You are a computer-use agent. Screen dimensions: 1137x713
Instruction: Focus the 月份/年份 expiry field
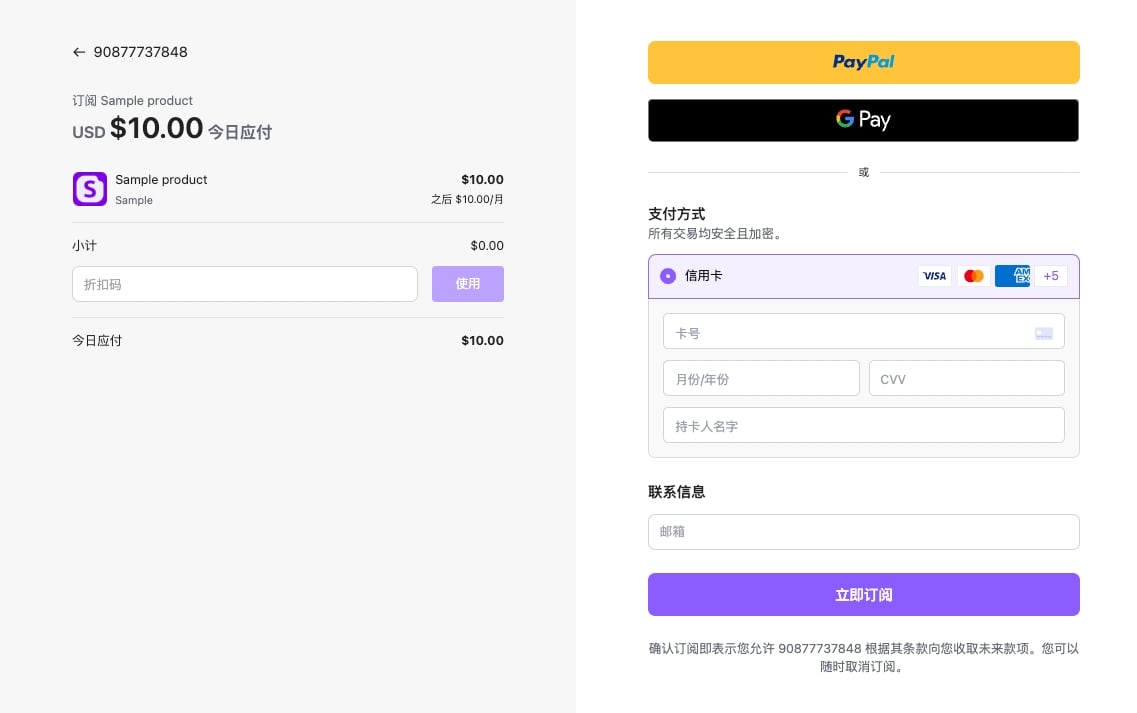tap(761, 378)
